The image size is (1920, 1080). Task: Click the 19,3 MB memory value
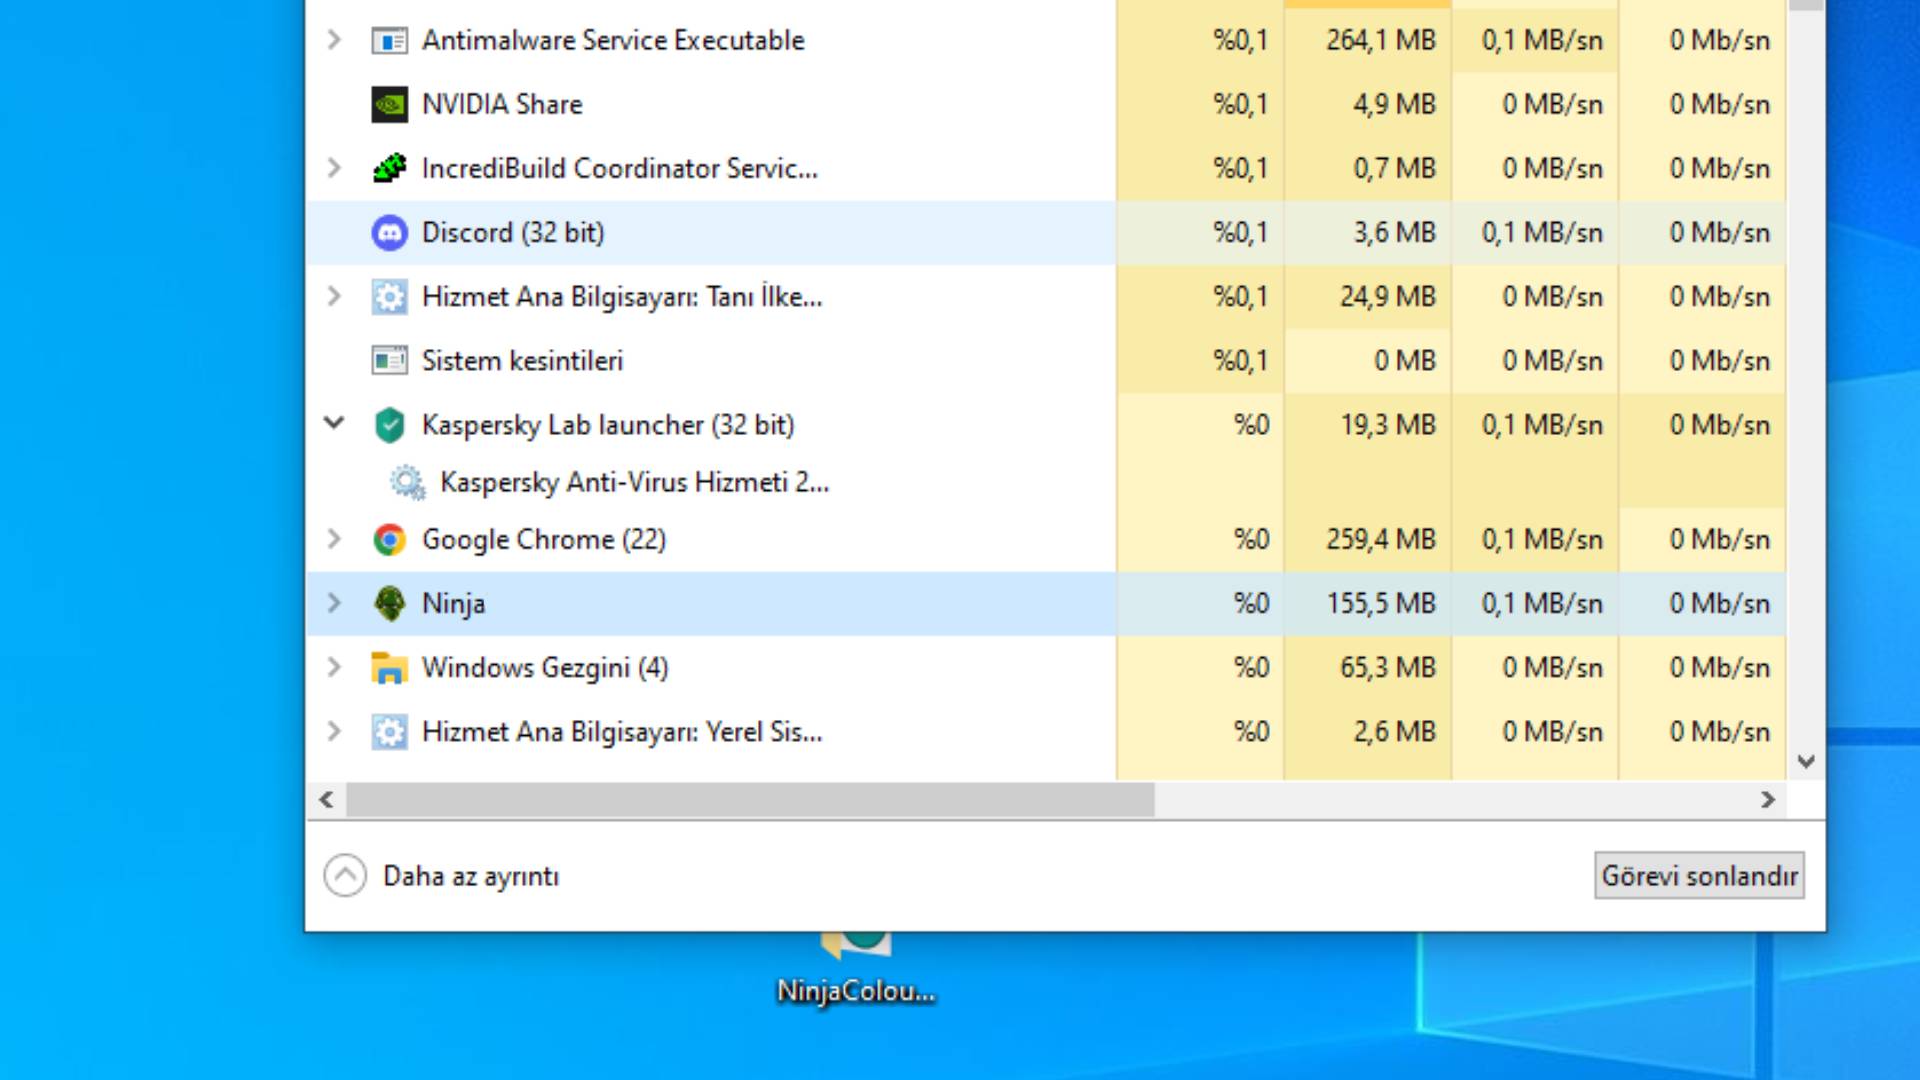click(x=1388, y=425)
